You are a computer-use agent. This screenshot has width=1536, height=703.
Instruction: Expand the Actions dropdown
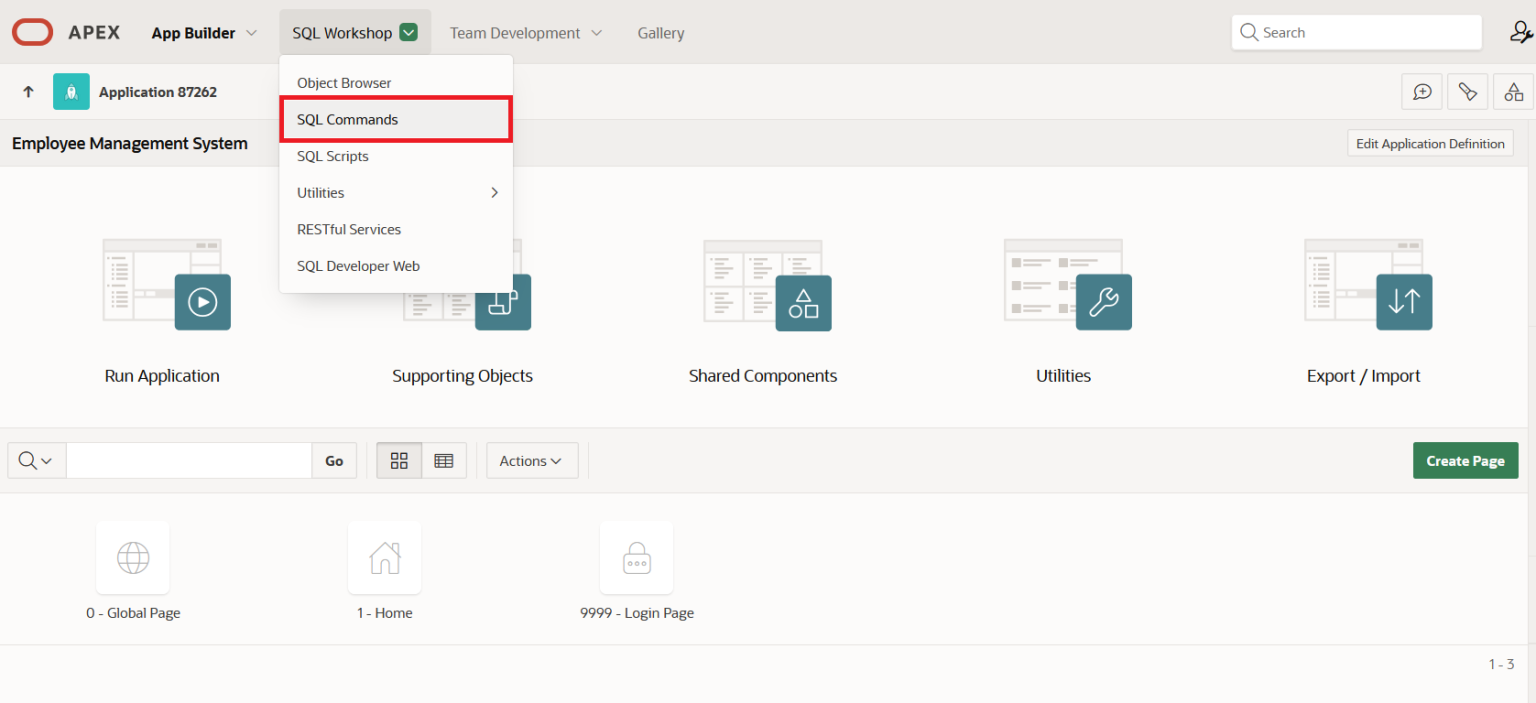tap(531, 460)
